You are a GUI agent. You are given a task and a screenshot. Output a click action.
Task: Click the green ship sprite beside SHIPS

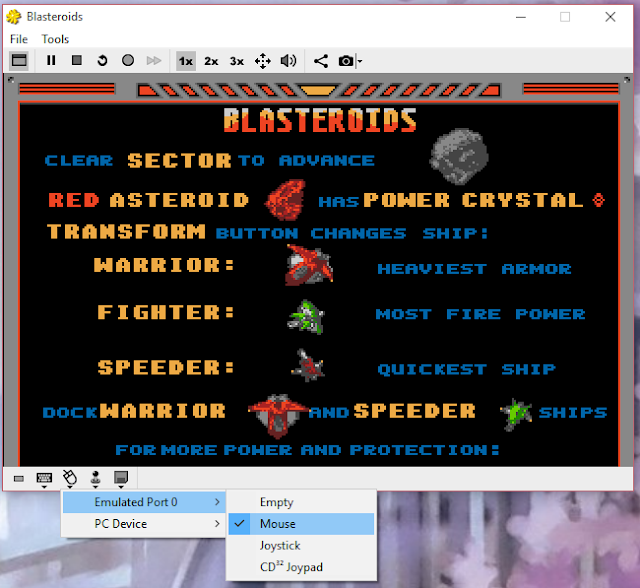pos(516,414)
